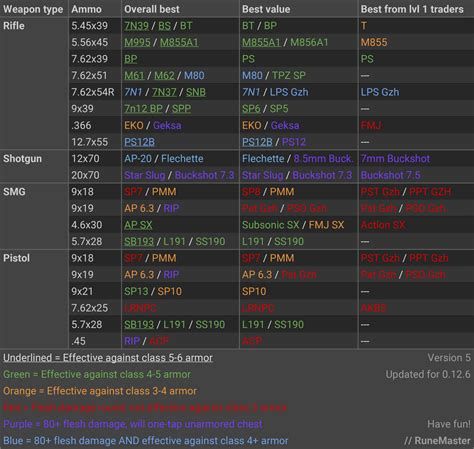
Task: Click the underlined '7N37' round
Action: click(x=164, y=92)
